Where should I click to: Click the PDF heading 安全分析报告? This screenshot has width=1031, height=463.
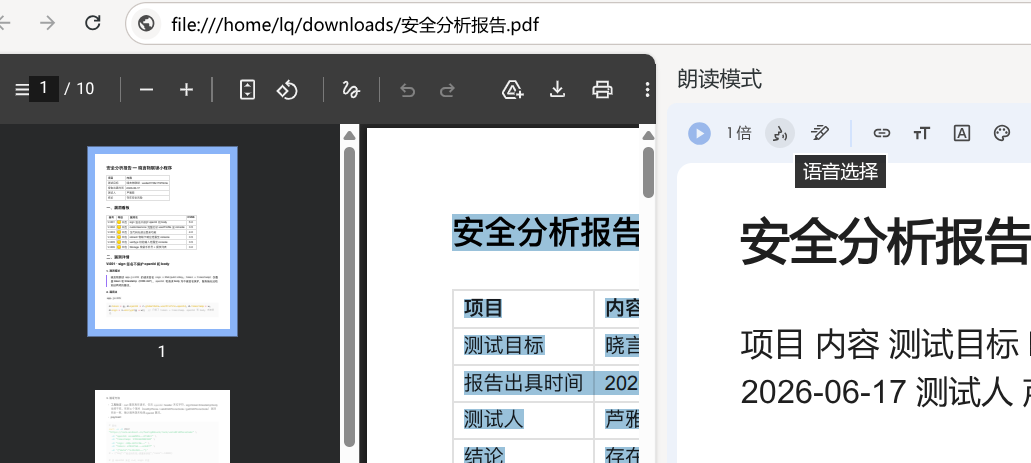[x=546, y=232]
